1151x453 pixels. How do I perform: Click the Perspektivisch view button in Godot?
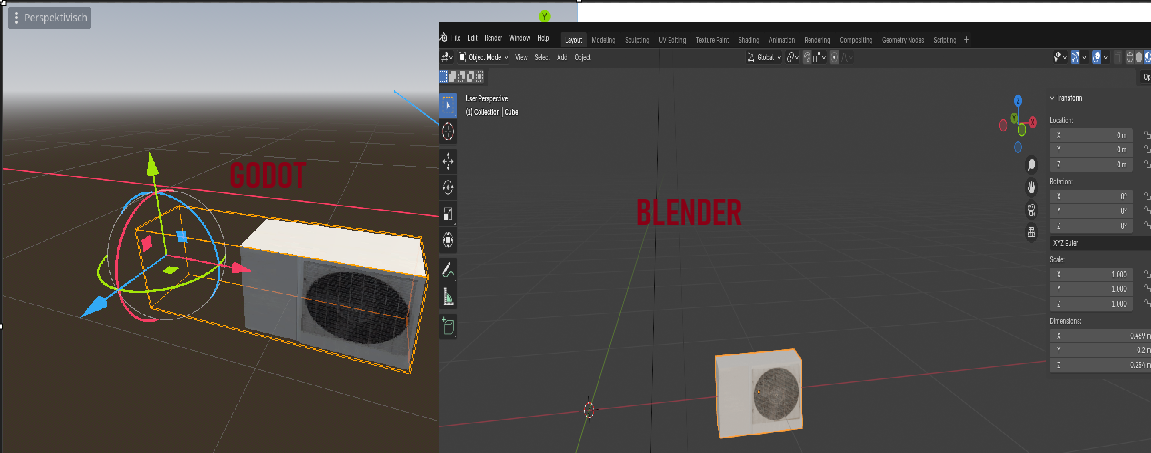coord(49,18)
